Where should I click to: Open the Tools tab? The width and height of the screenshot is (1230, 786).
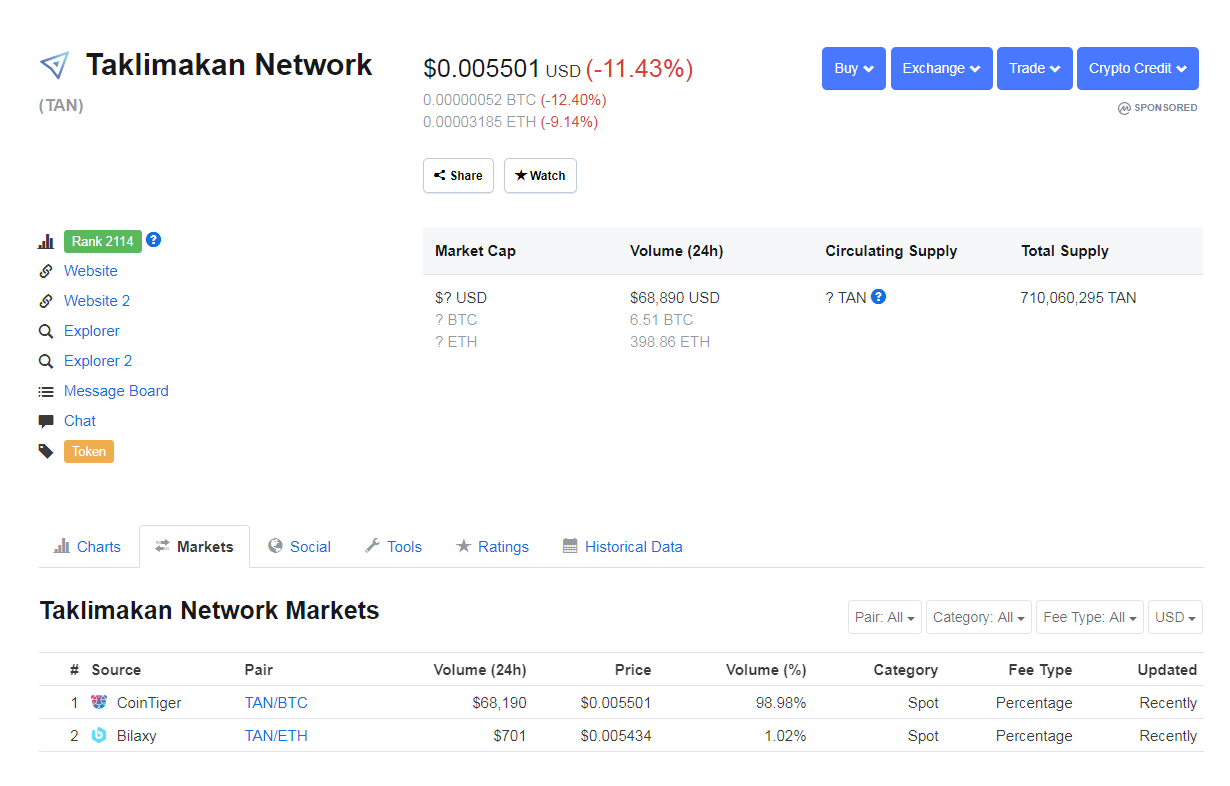click(x=393, y=546)
